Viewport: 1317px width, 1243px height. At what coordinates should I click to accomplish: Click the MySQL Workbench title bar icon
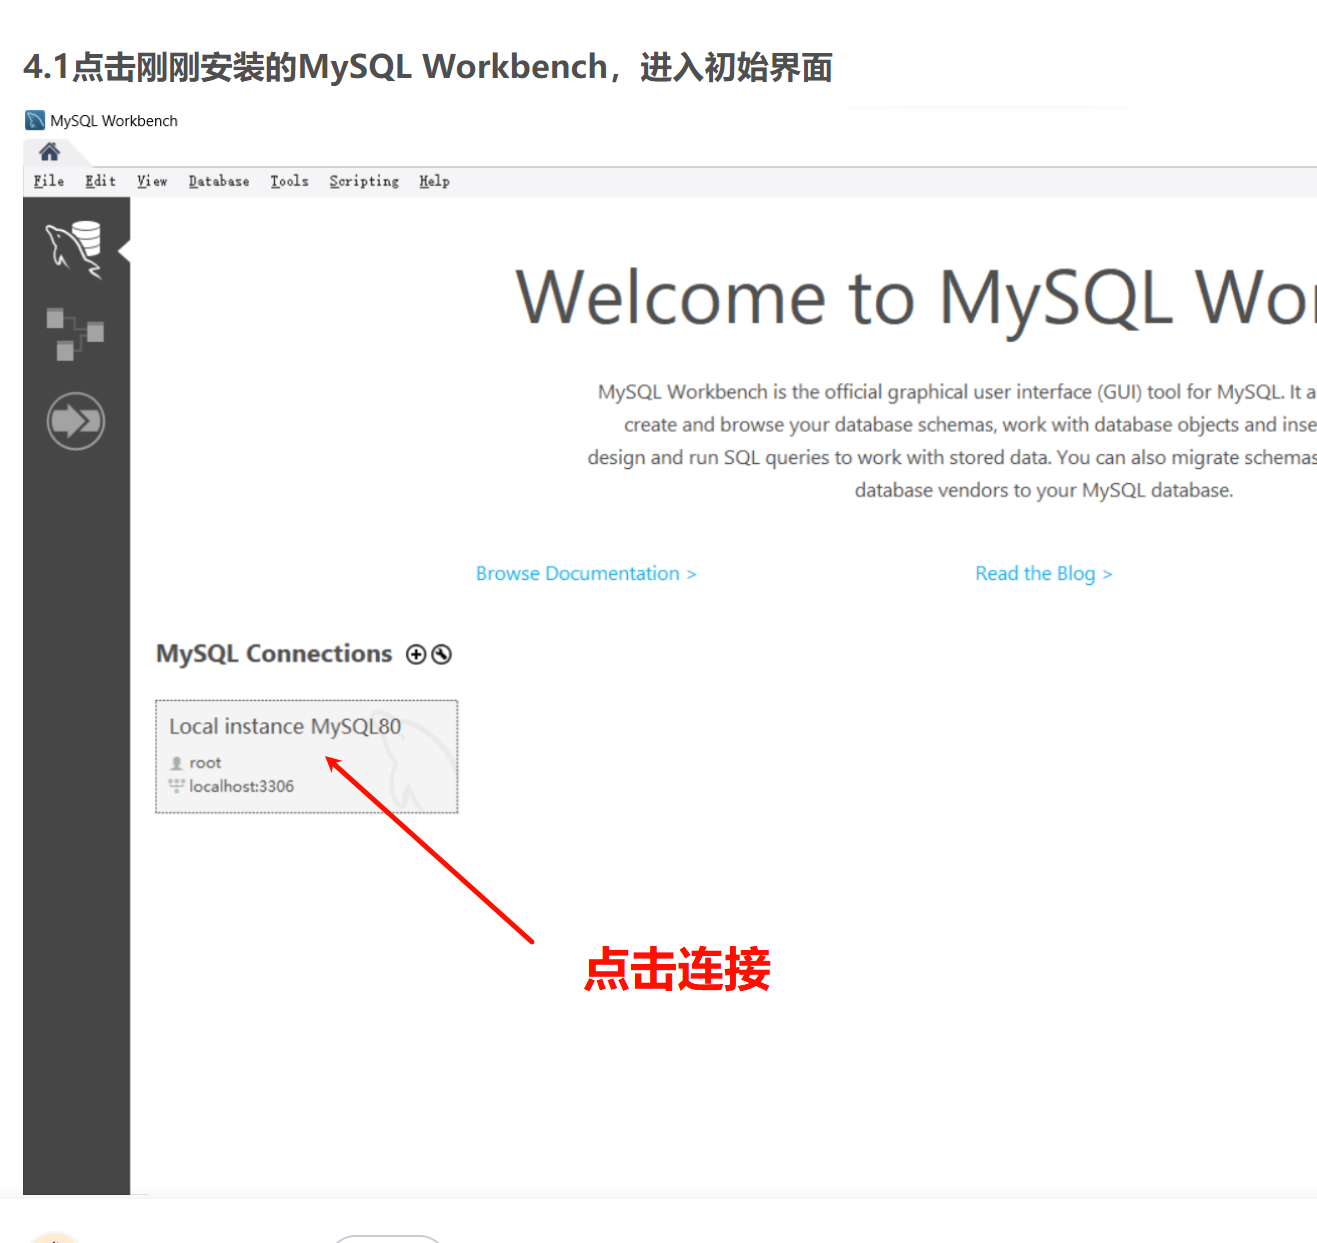click(x=35, y=120)
